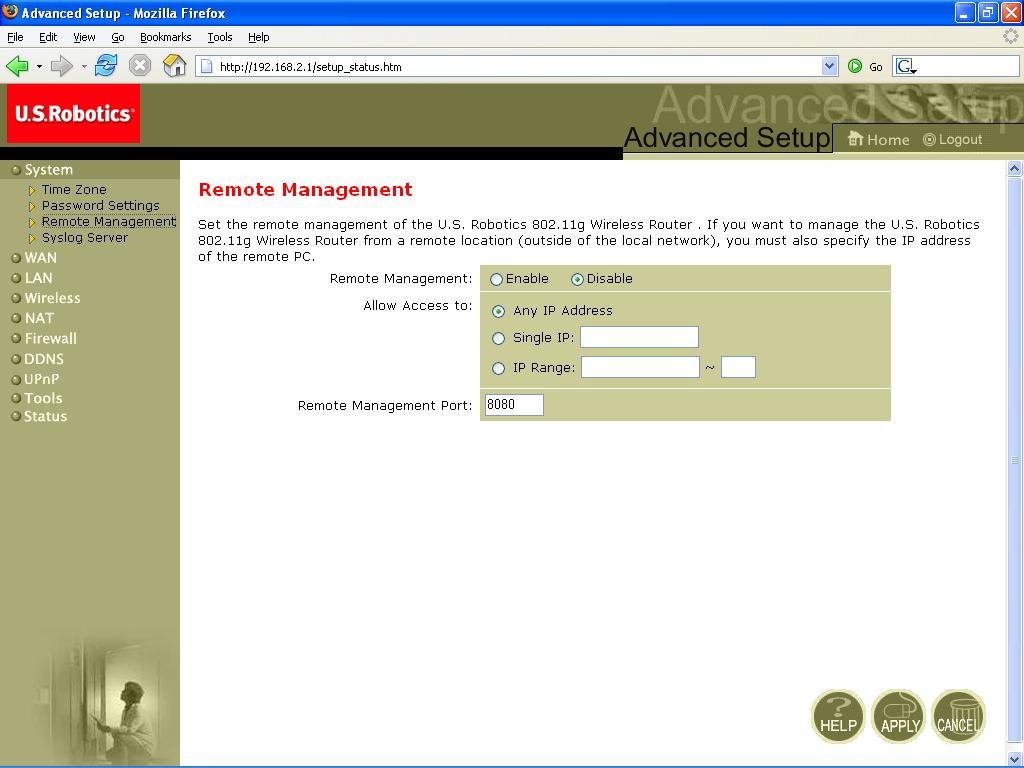Click the Forward arrow button
This screenshot has width=1024, height=768.
point(61,66)
